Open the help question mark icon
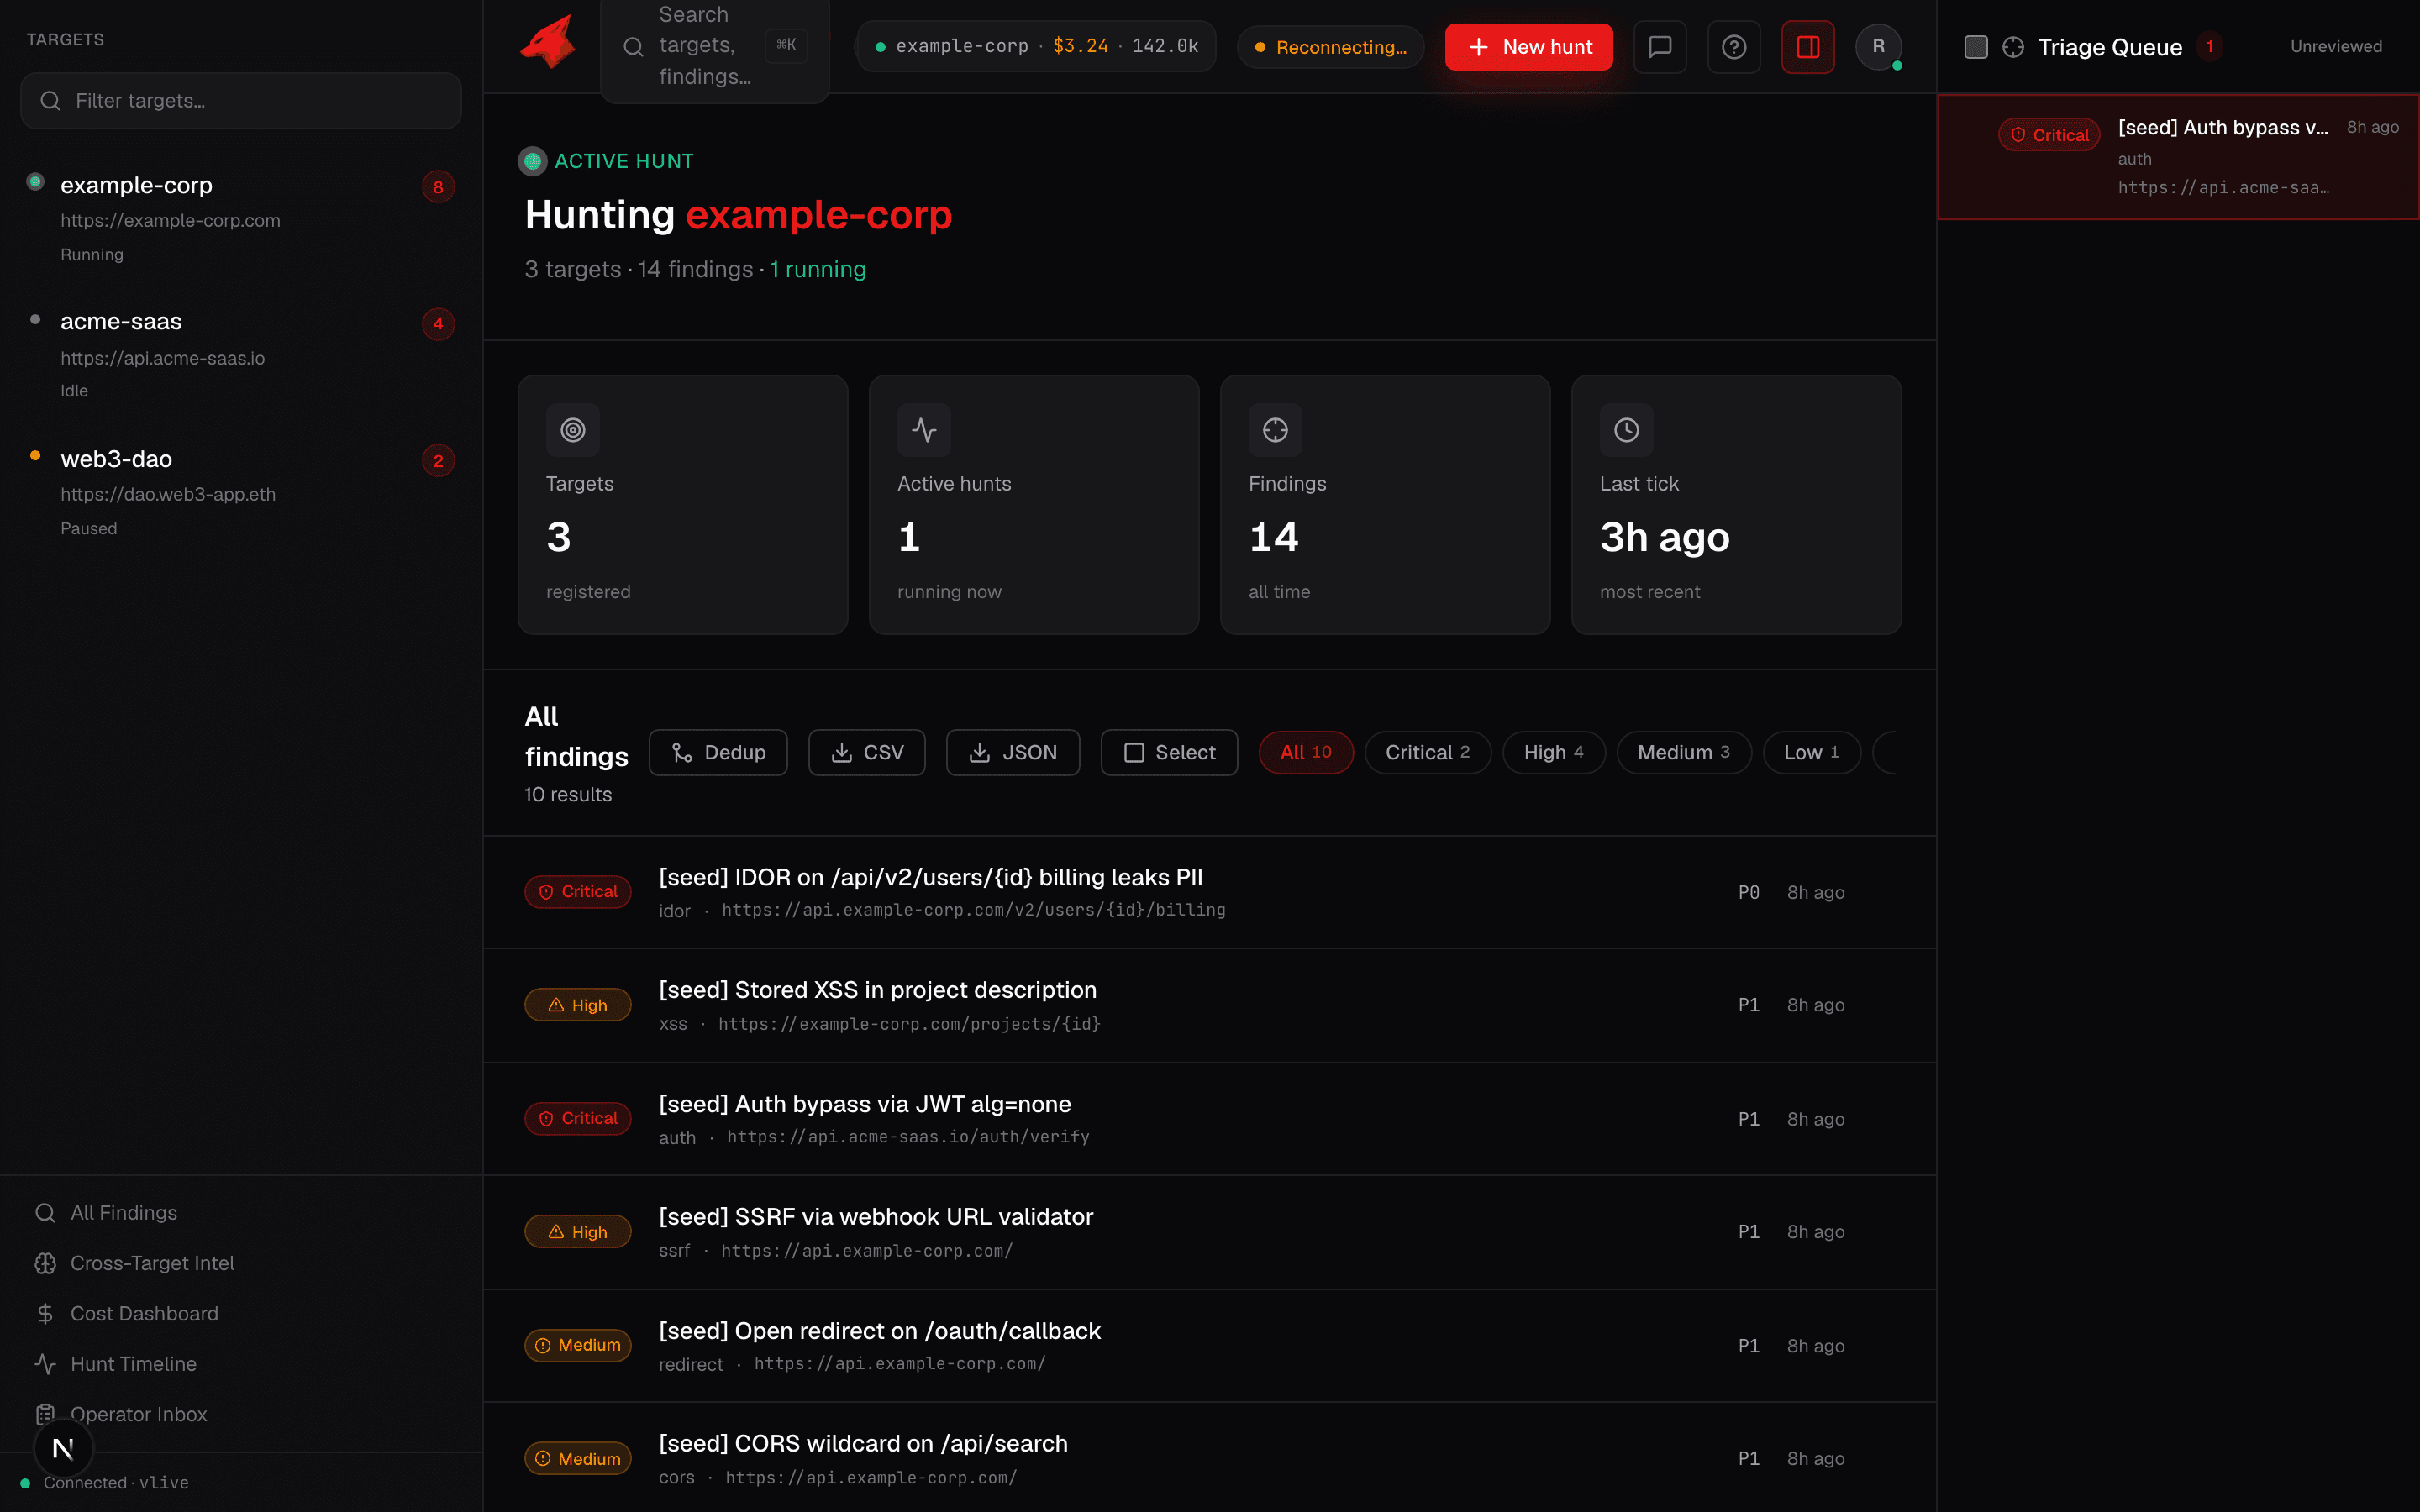Viewport: 2420px width, 1512px height. coord(1734,47)
